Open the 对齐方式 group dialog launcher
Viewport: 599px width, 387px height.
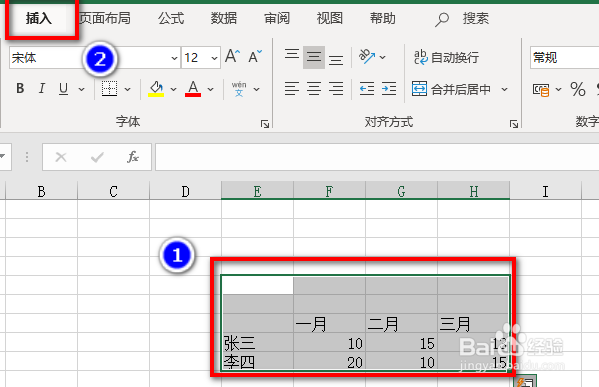pos(514,124)
